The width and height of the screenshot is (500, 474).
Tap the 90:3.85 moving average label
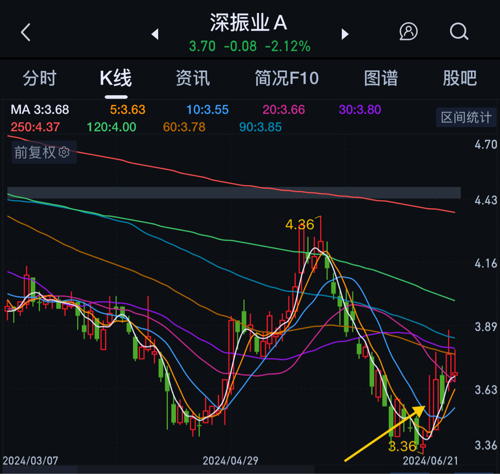point(261,127)
